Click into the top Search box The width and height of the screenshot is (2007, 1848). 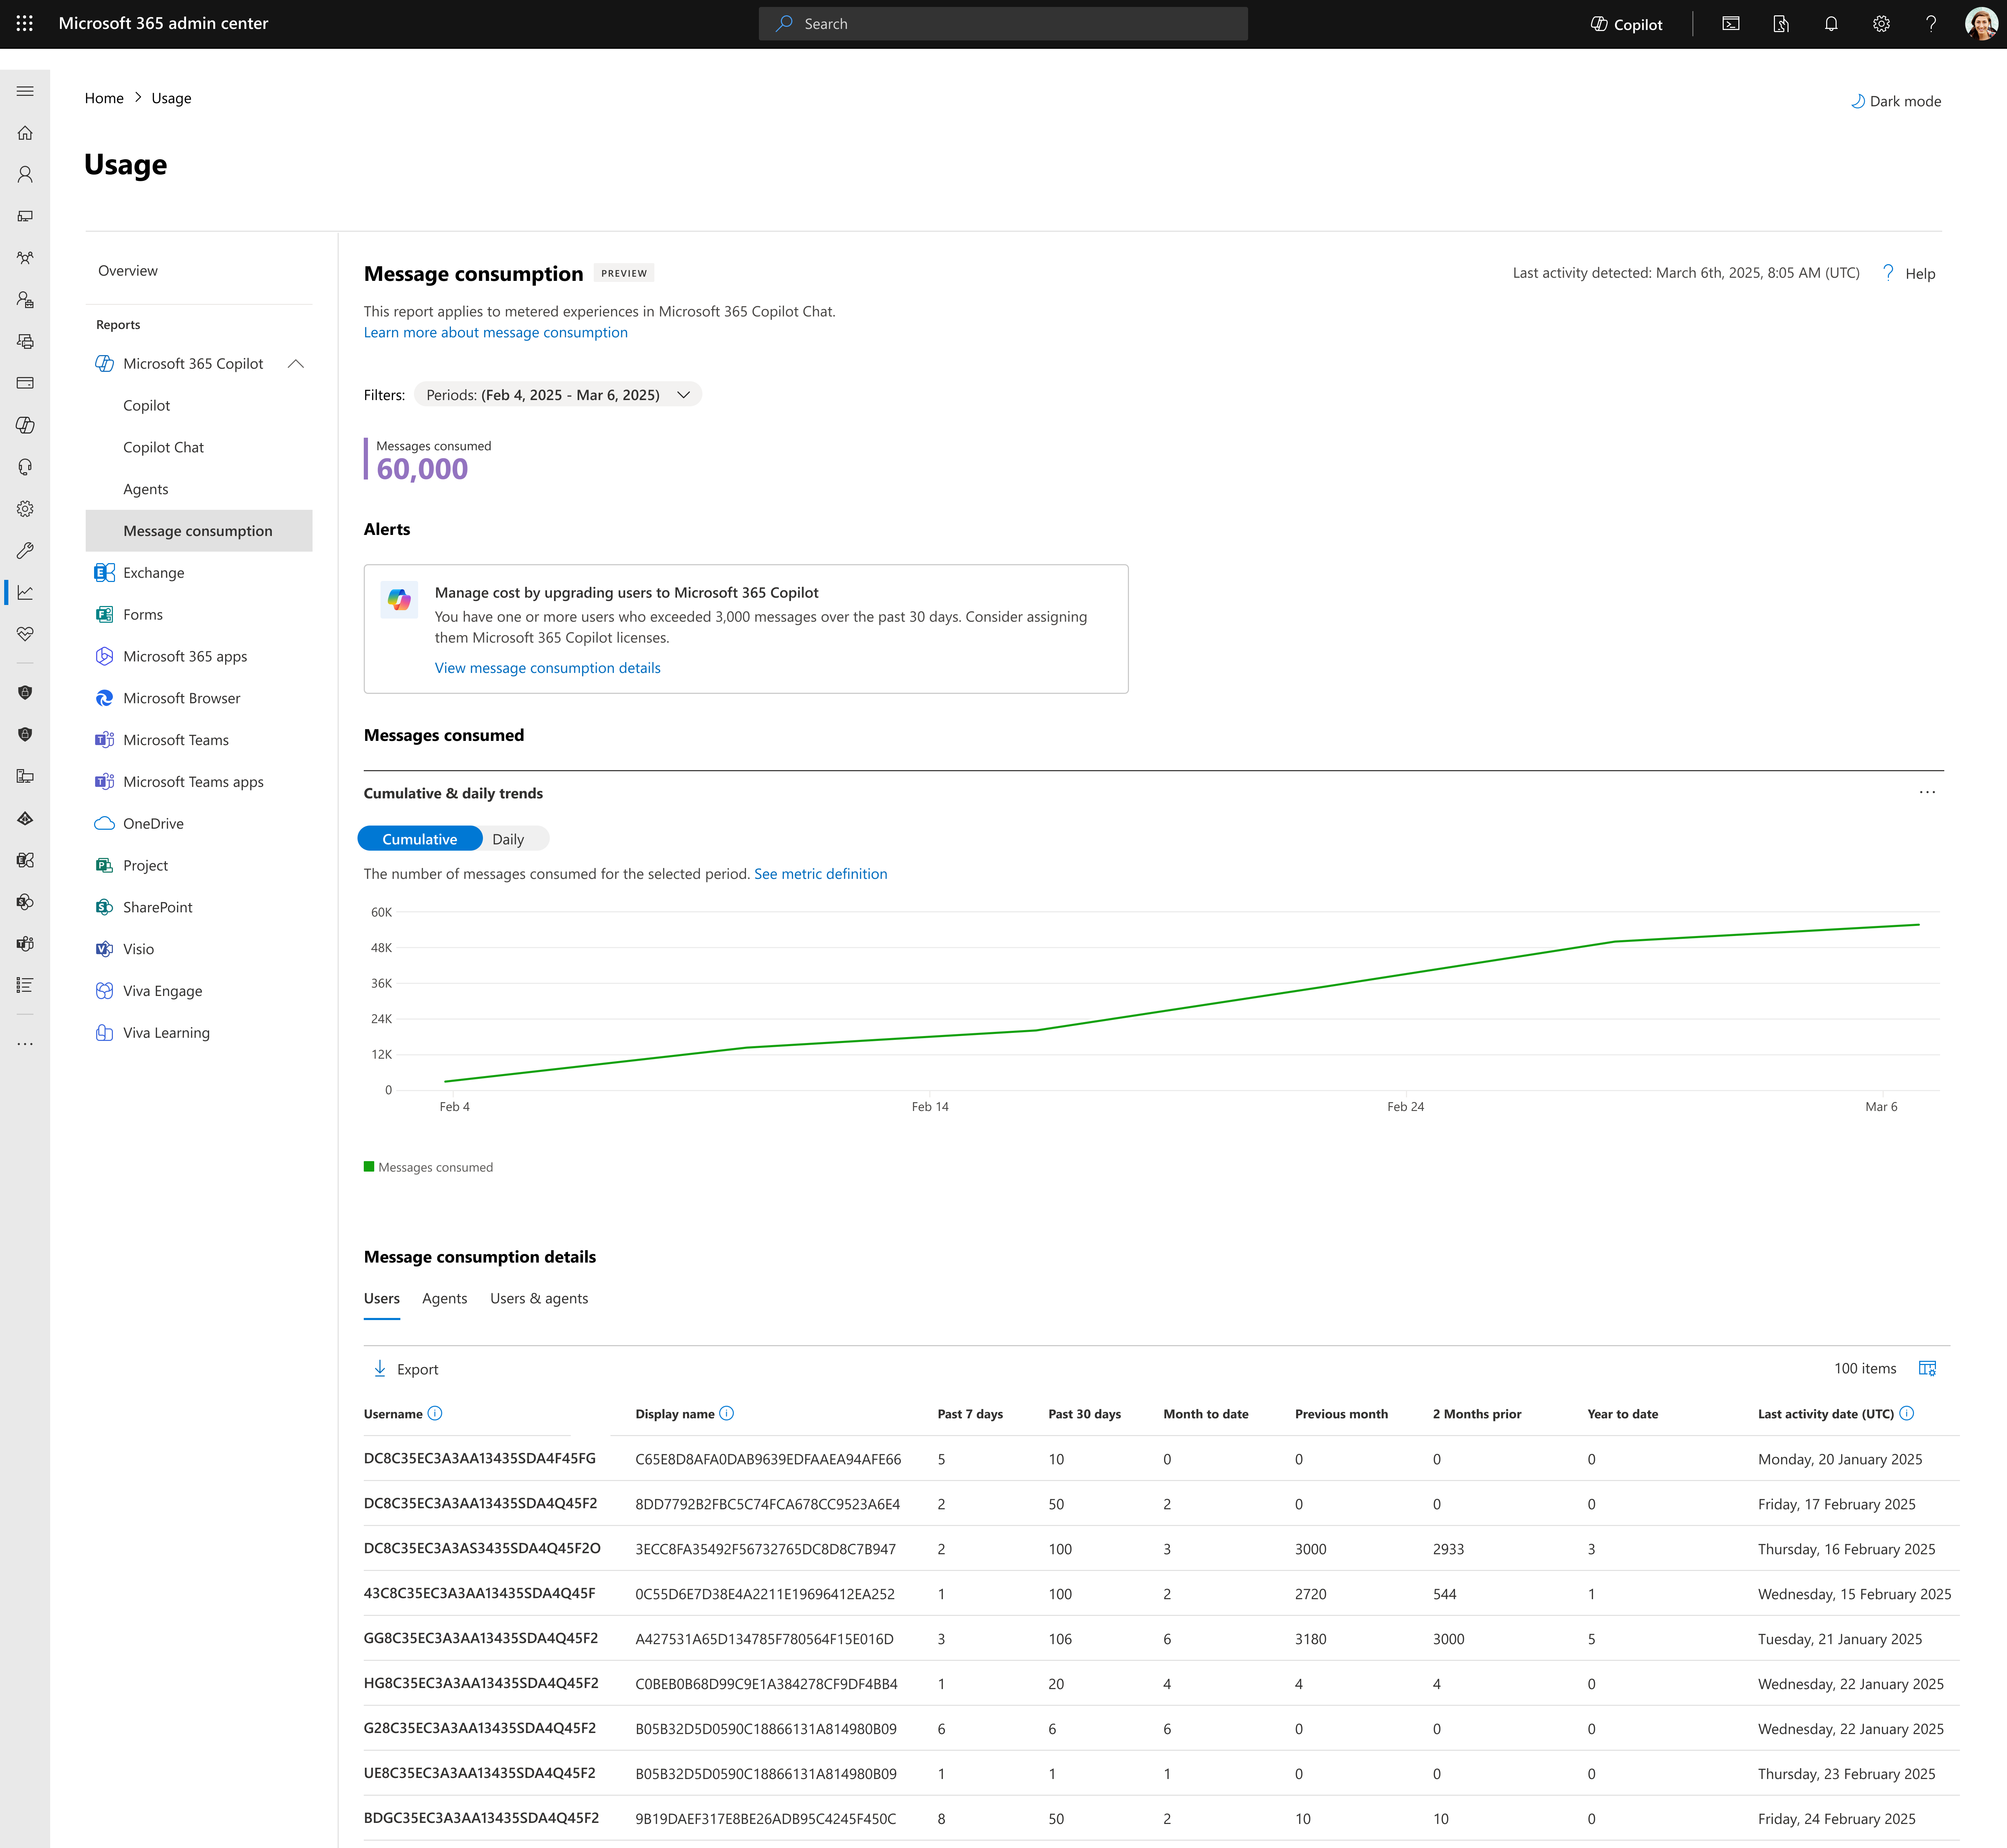1003,24
